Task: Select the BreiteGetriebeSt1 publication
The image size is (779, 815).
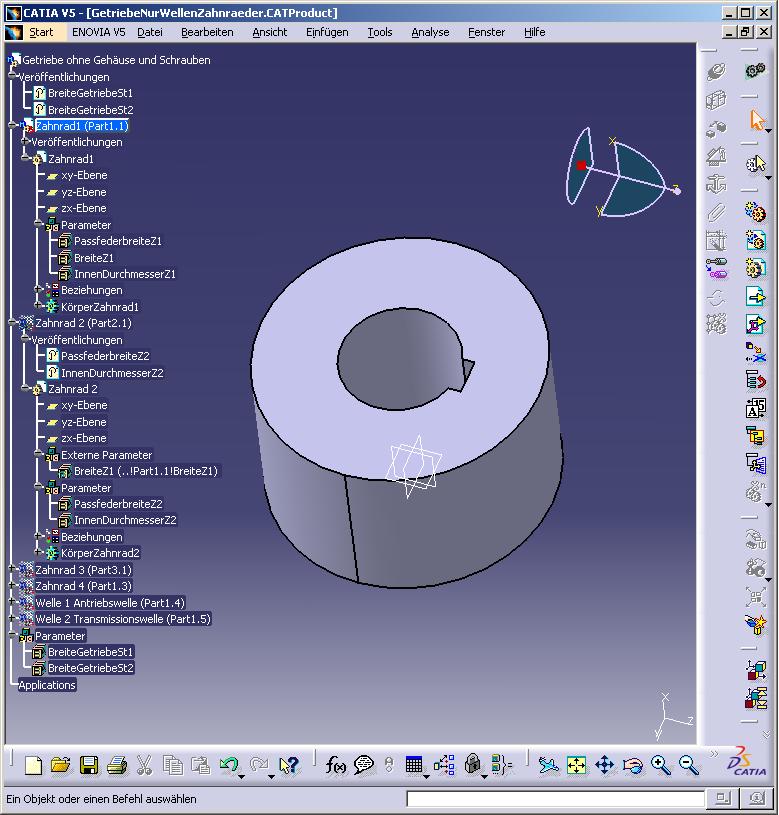Action: (90, 93)
